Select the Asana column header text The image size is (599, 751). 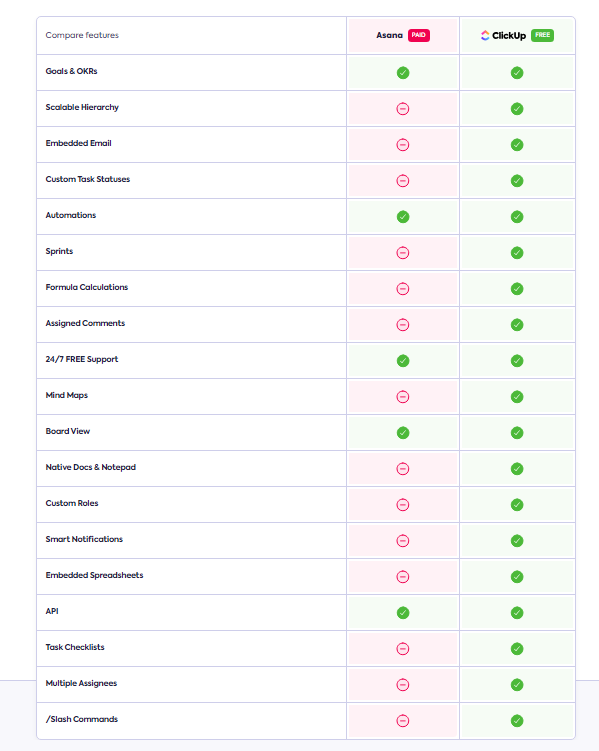(x=389, y=35)
